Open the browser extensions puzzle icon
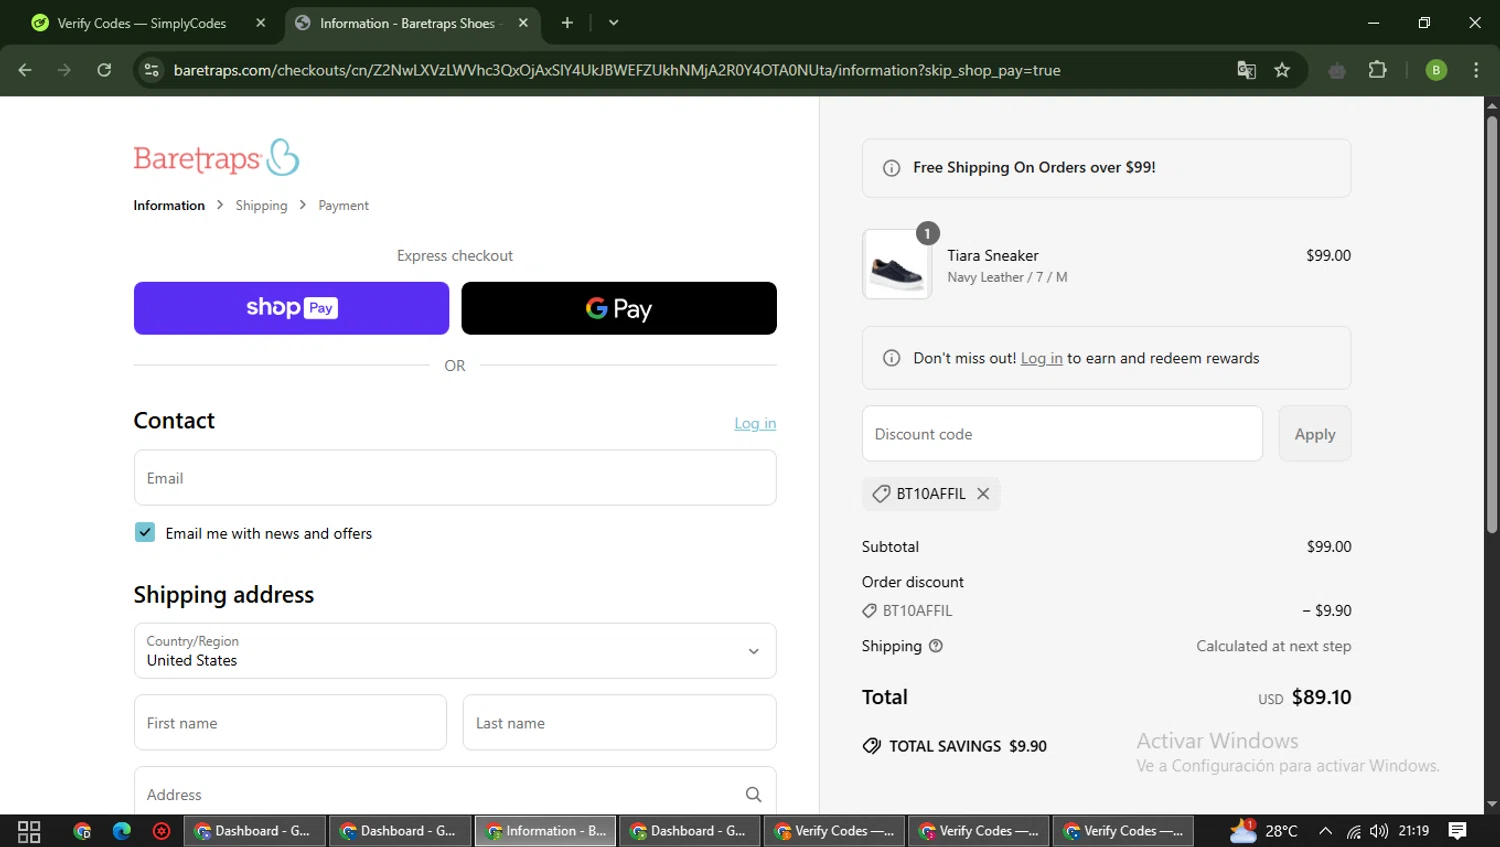 (1377, 70)
